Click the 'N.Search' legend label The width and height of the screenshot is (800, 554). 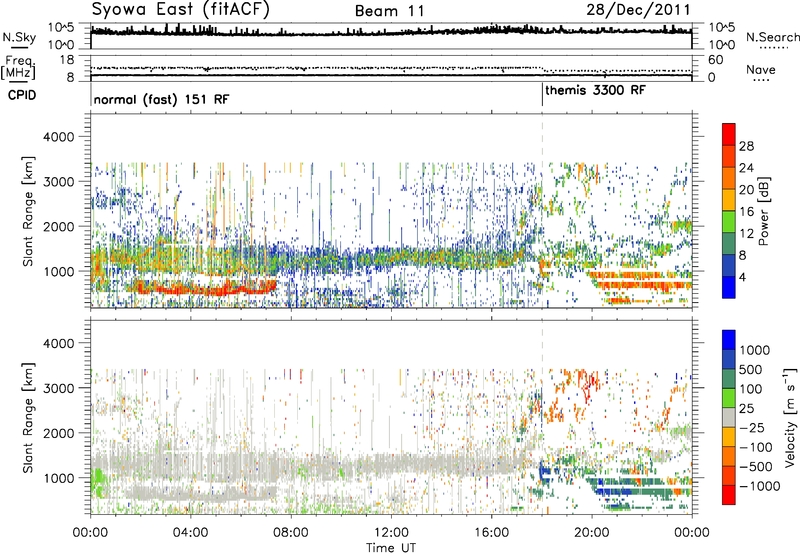(772, 37)
